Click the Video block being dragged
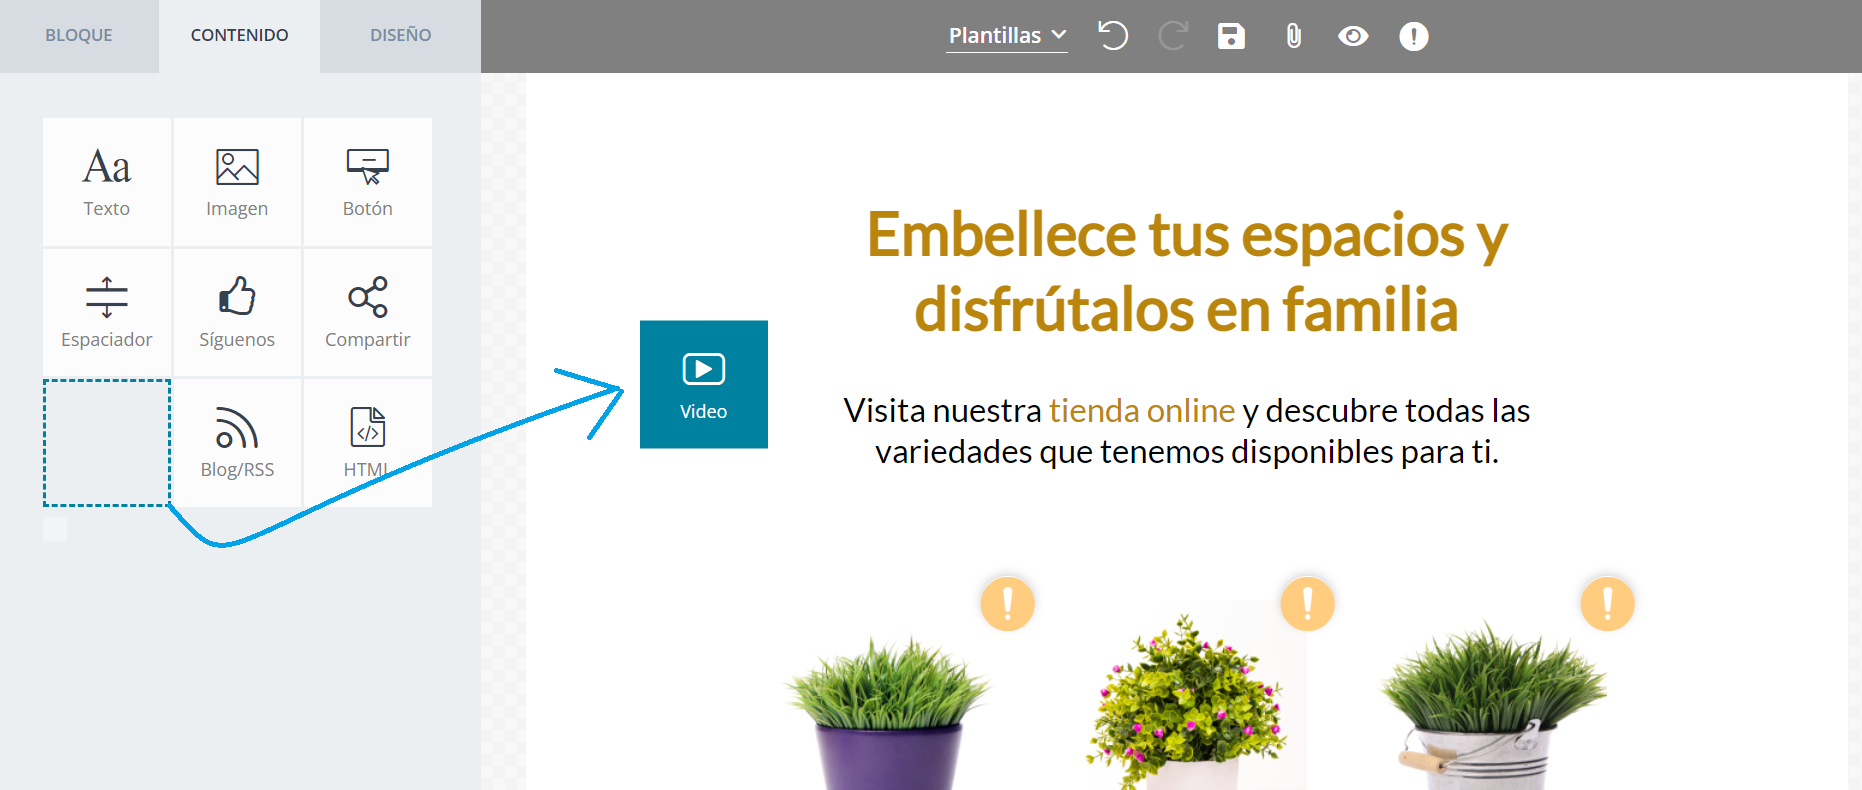This screenshot has height=790, width=1862. point(704,384)
